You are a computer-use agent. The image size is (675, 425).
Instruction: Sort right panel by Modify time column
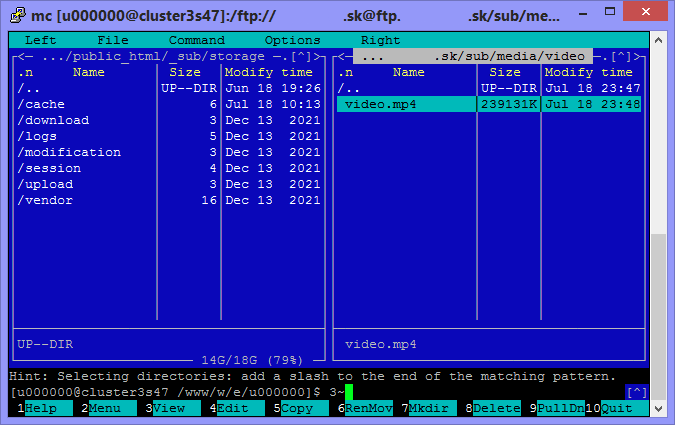coord(588,72)
